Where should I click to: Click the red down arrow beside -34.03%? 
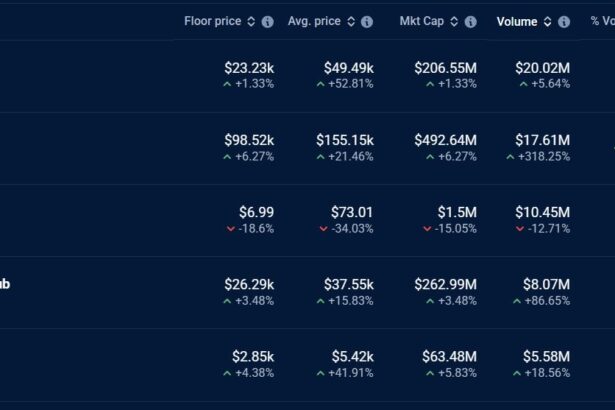pyautogui.click(x=323, y=229)
